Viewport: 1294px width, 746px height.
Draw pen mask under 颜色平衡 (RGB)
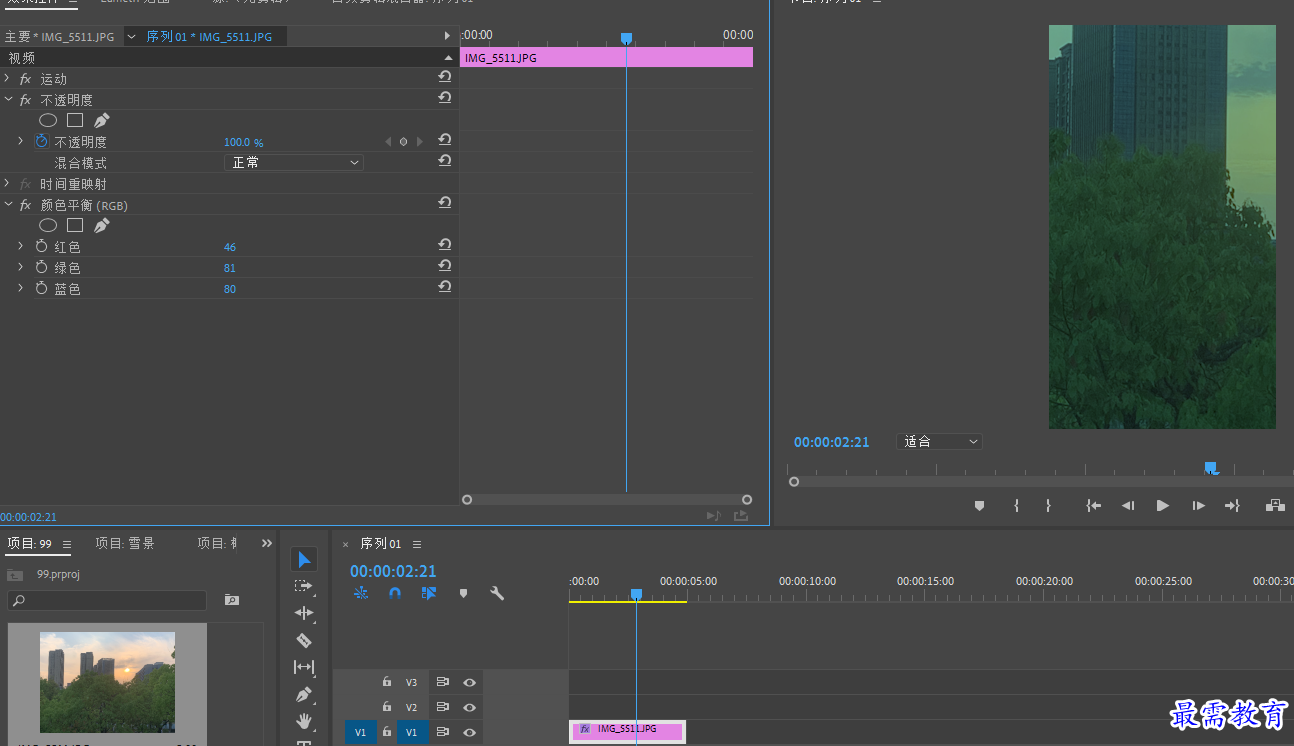click(x=101, y=225)
